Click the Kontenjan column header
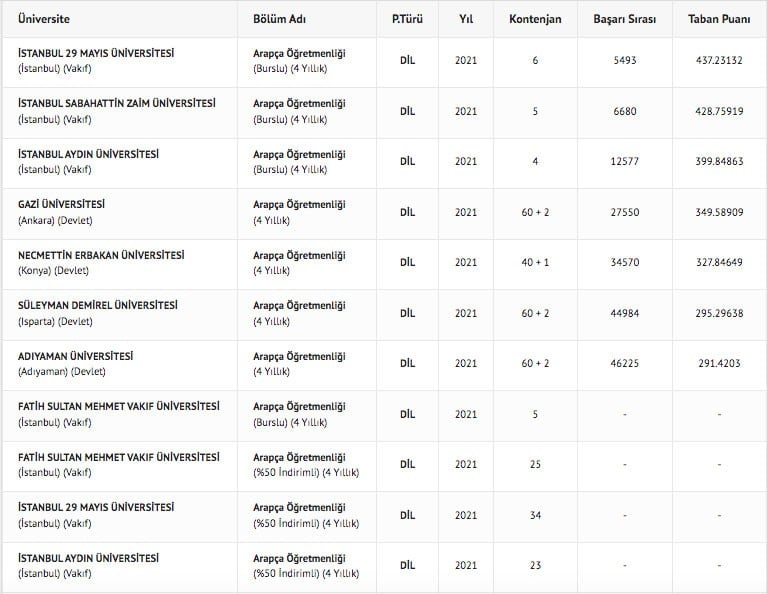Screen dimensions: 767x594 click(x=535, y=19)
